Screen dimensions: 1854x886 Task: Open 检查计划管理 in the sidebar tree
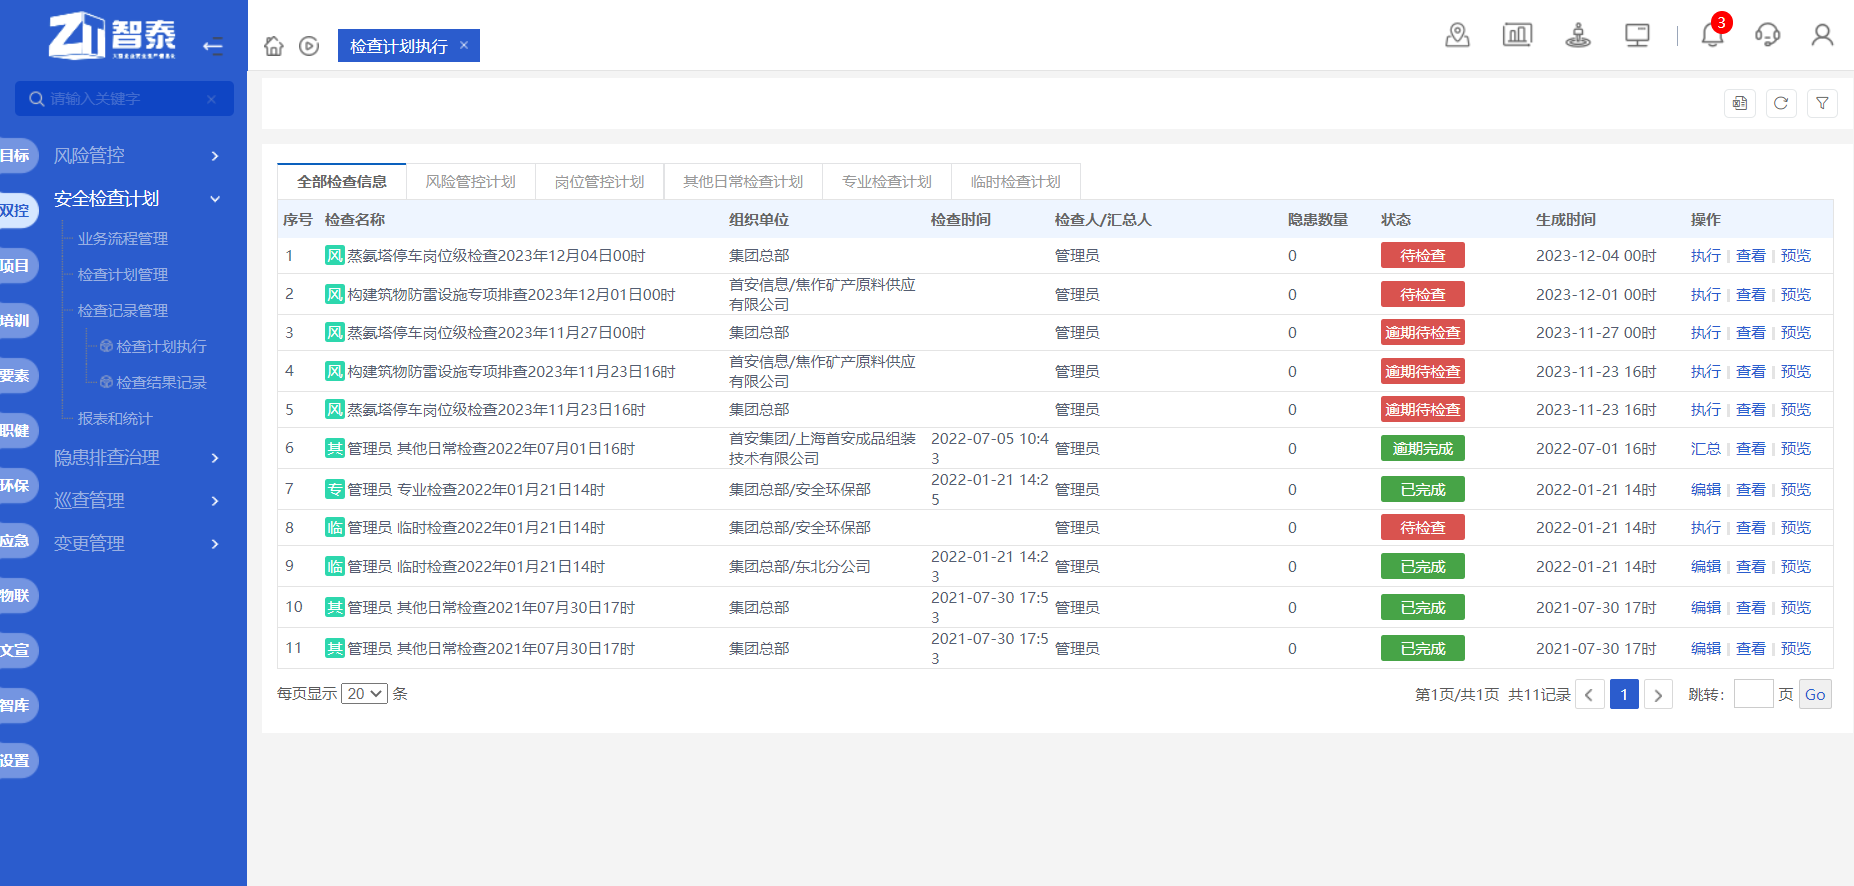click(x=123, y=274)
